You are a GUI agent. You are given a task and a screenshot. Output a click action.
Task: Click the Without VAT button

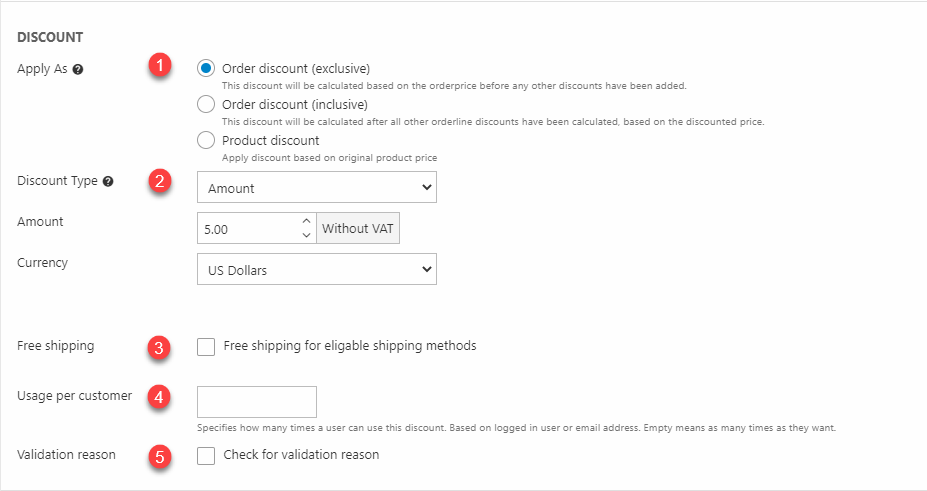tap(358, 229)
